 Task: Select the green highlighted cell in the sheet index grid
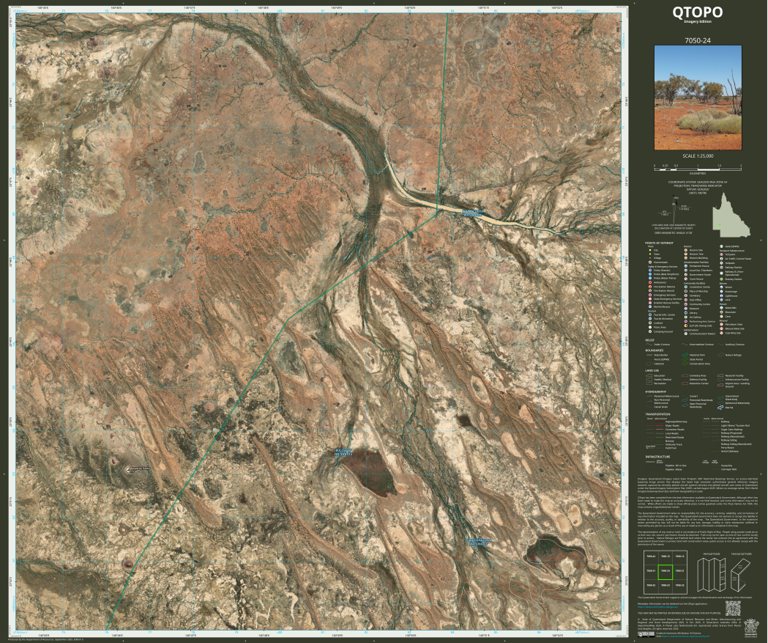(665, 572)
